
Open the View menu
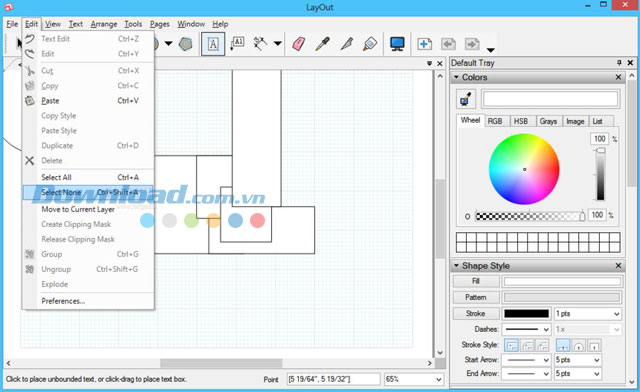click(x=53, y=24)
